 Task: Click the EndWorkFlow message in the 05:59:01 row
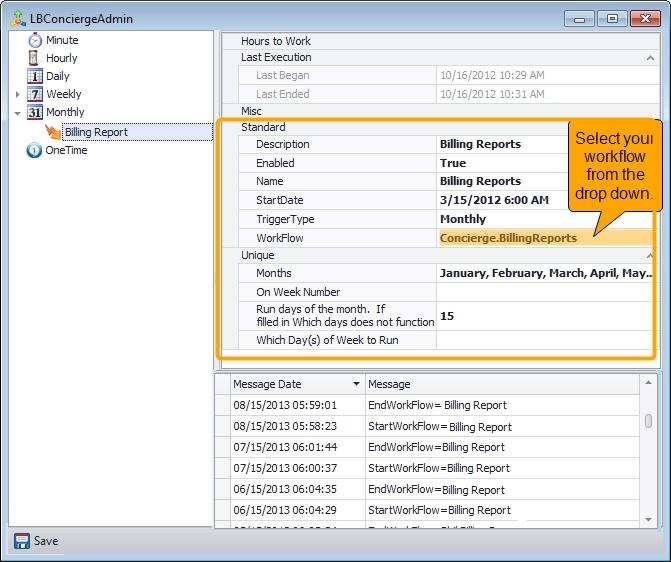tap(437, 405)
